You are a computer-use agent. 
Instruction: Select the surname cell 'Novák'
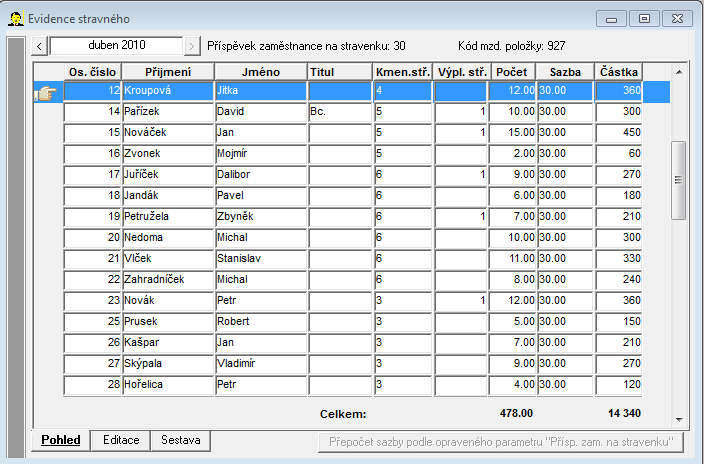click(x=168, y=301)
